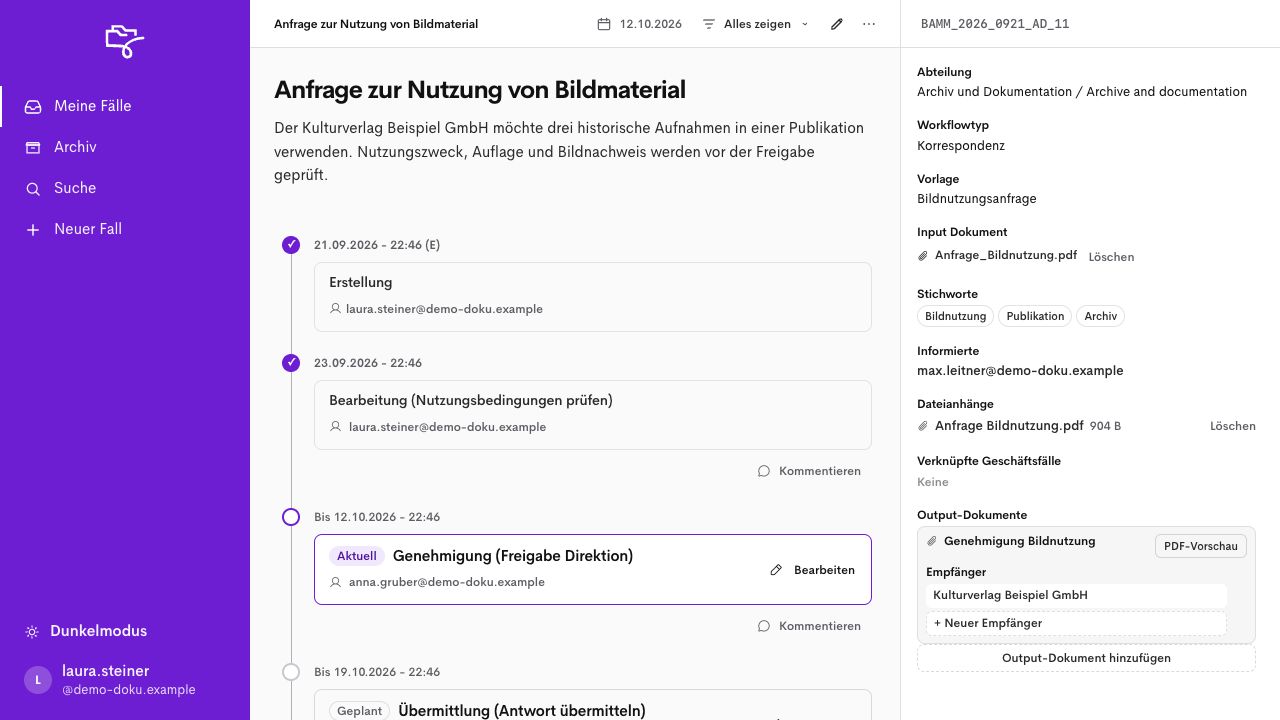The height and width of the screenshot is (720, 1280).
Task: Click the PDF-Vorschau button
Action: point(1201,546)
